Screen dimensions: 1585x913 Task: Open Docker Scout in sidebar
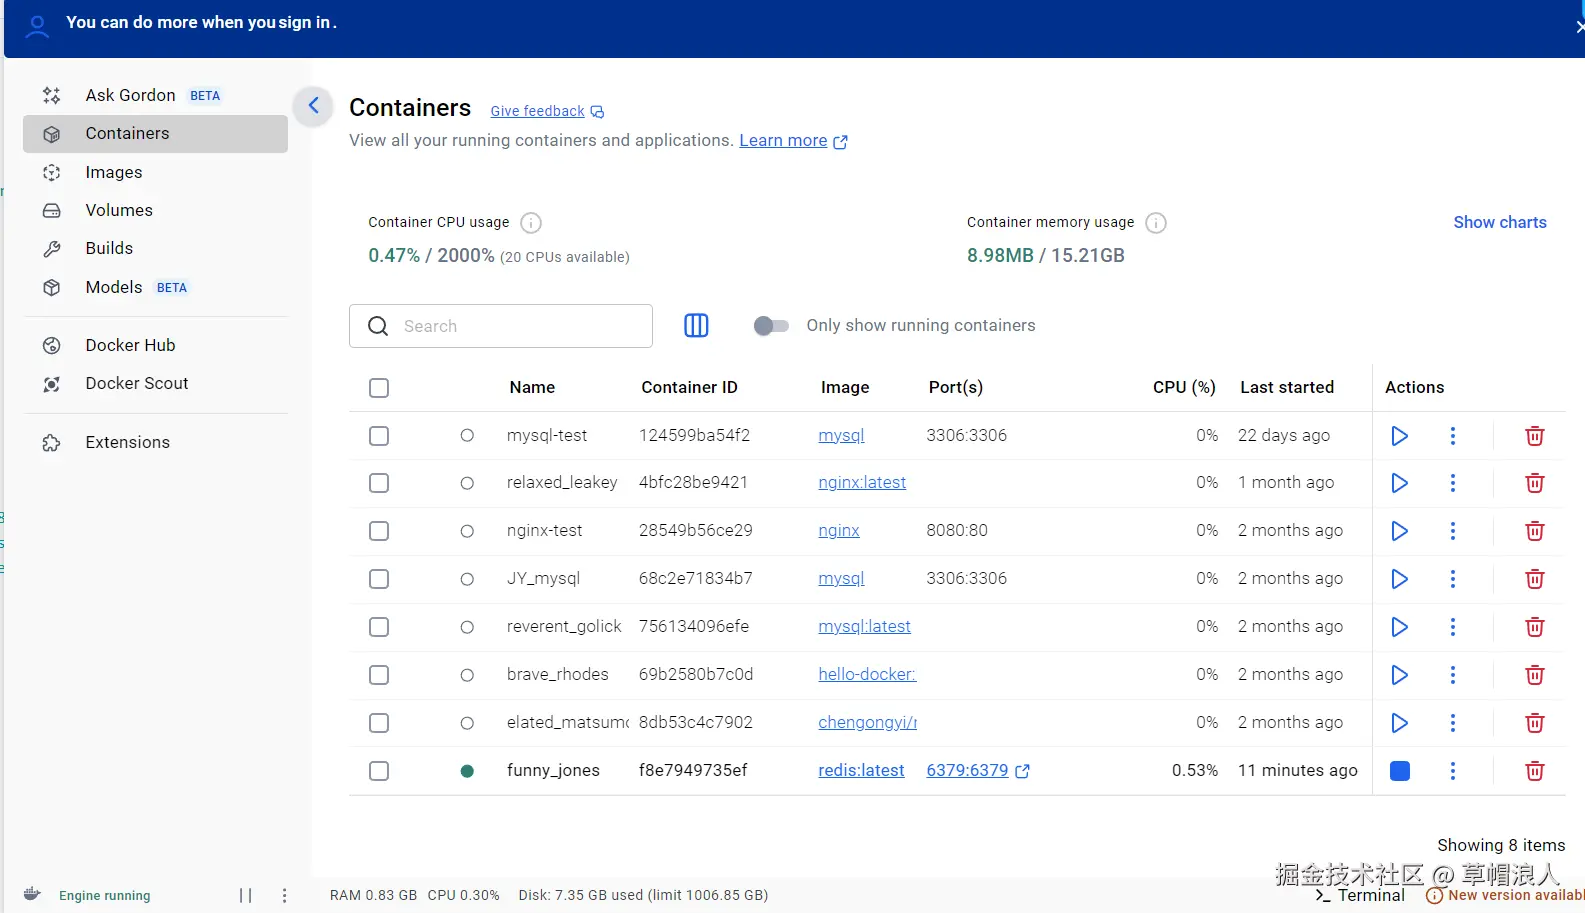(x=155, y=383)
